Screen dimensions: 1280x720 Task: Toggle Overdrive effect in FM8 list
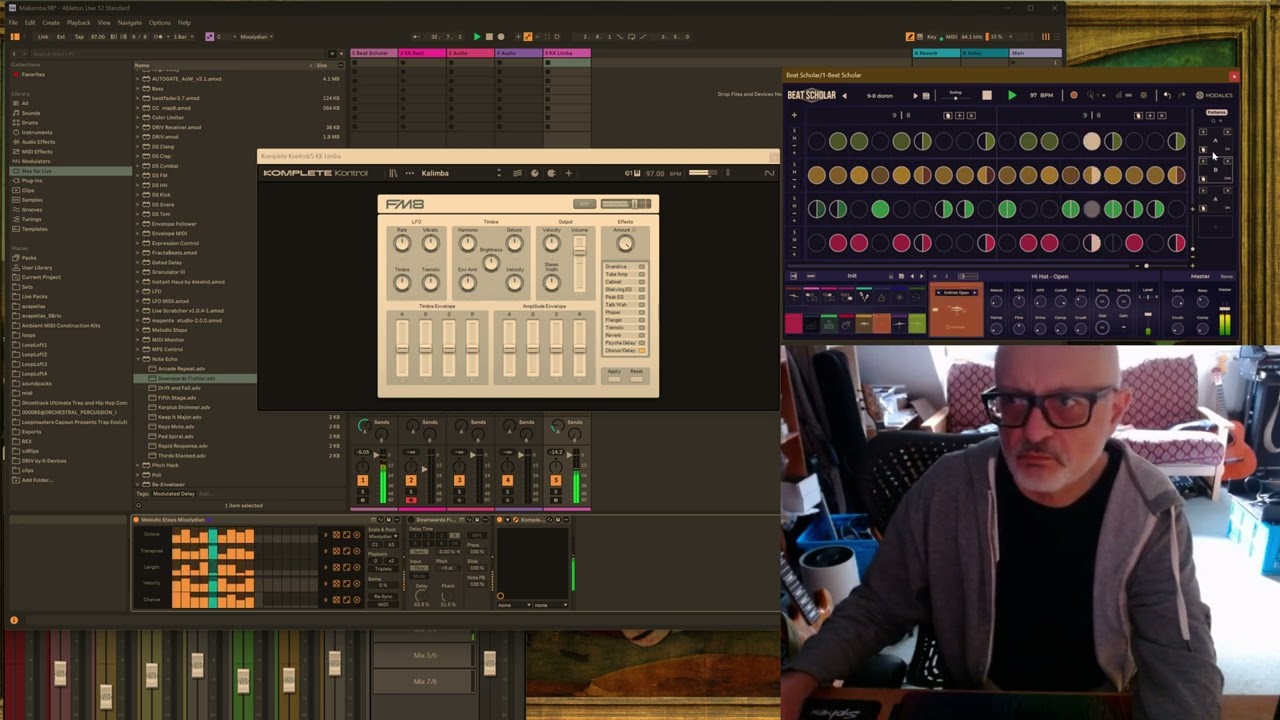click(641, 267)
